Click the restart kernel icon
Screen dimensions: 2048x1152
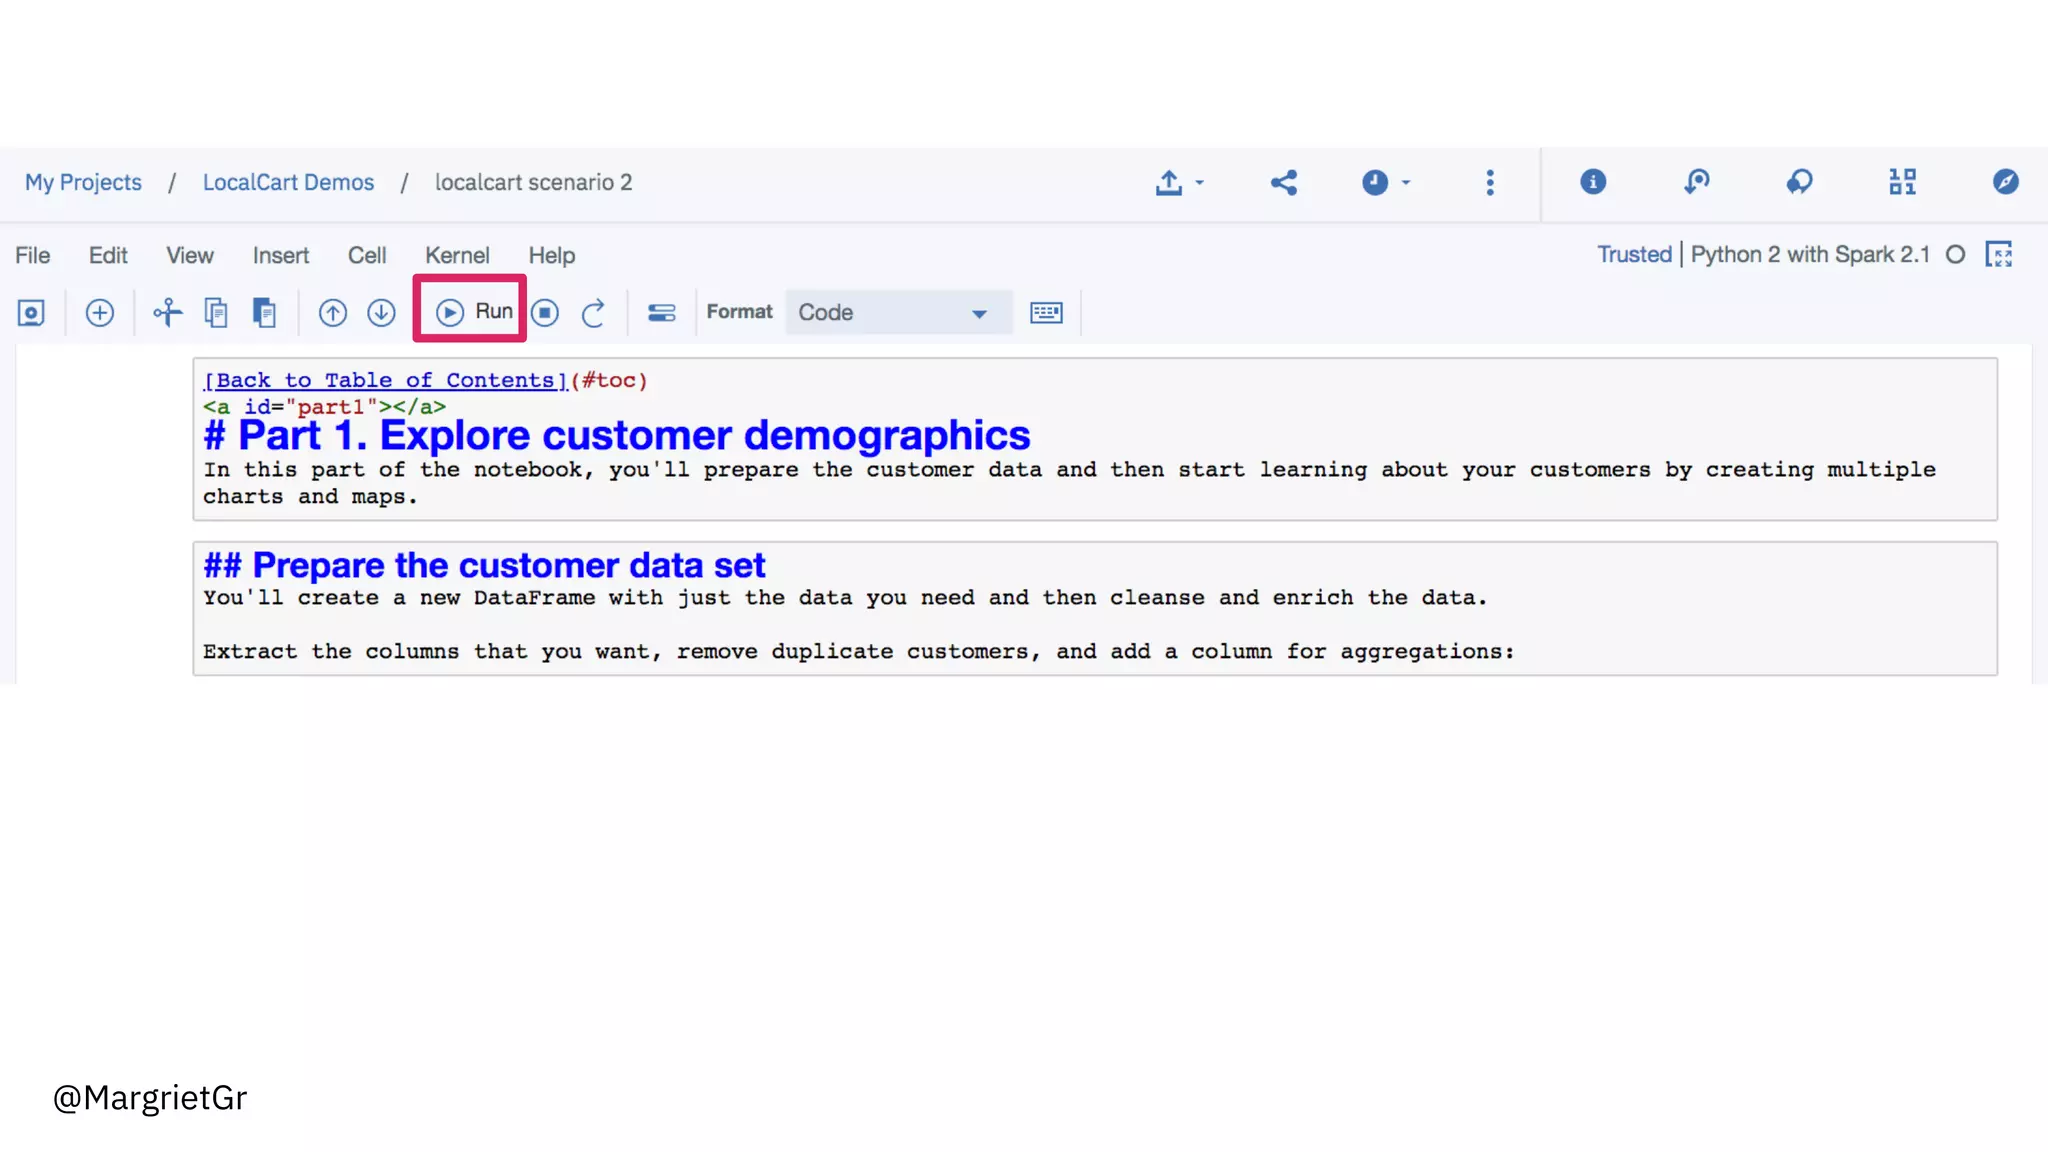593,313
